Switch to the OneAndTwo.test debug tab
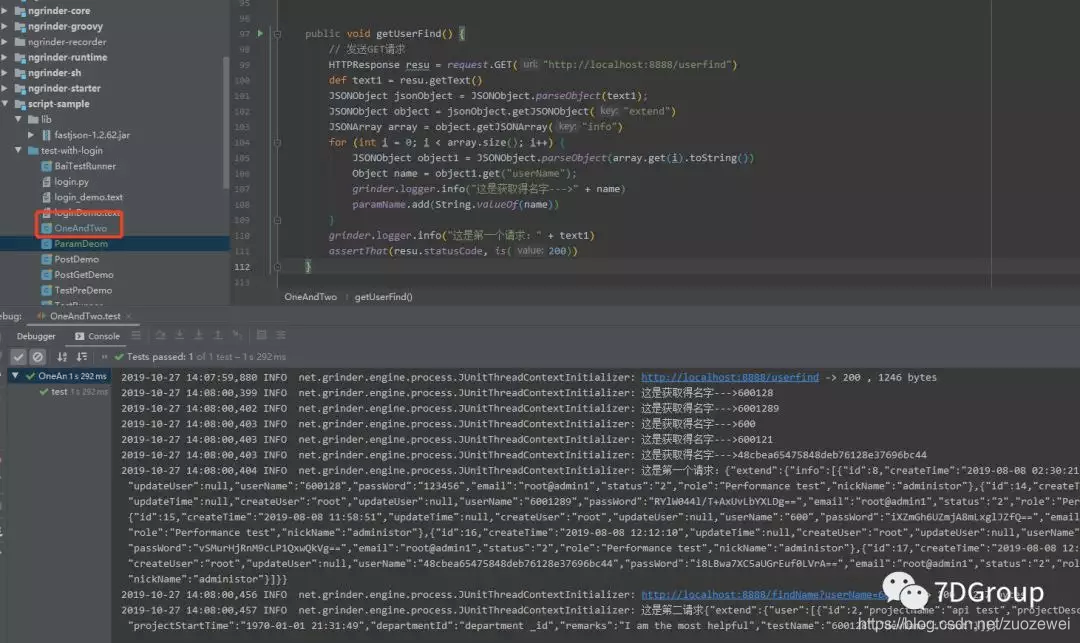The width and height of the screenshot is (1080, 643). pyautogui.click(x=85, y=316)
